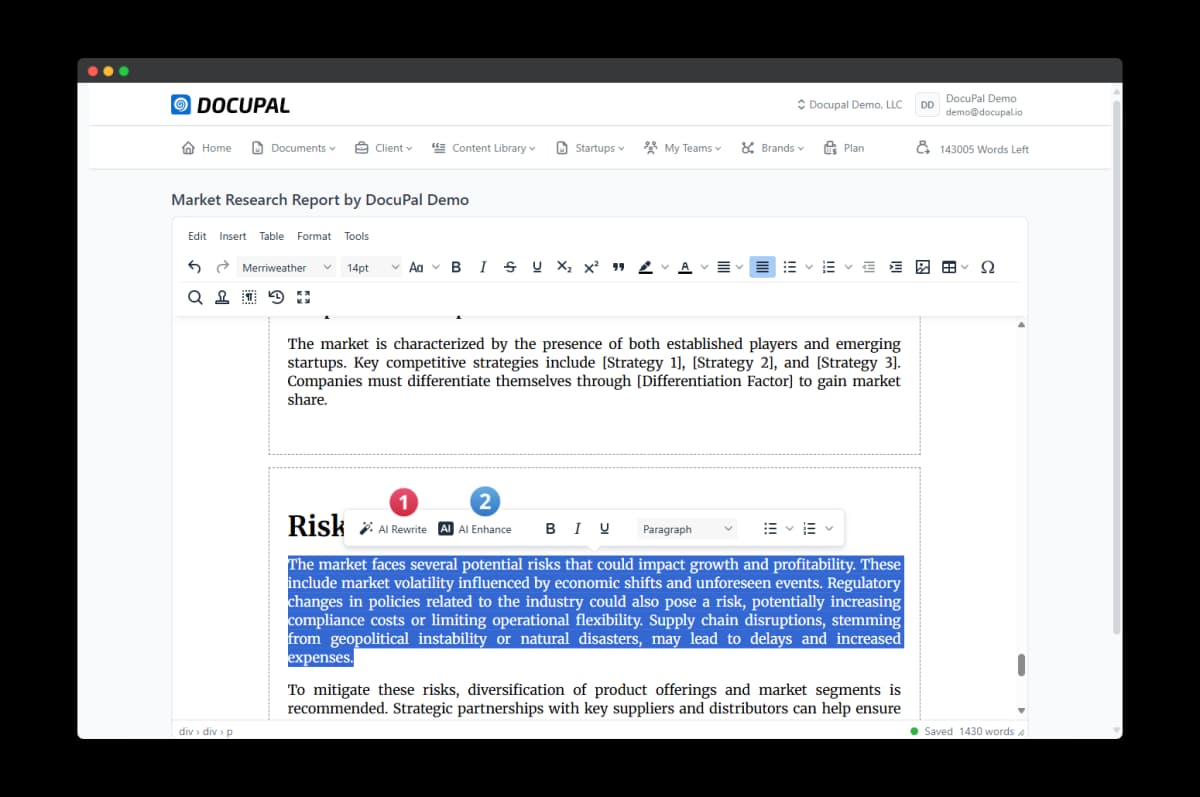Insert a blockquote with the quote icon
The image size is (1200, 797).
(x=618, y=267)
